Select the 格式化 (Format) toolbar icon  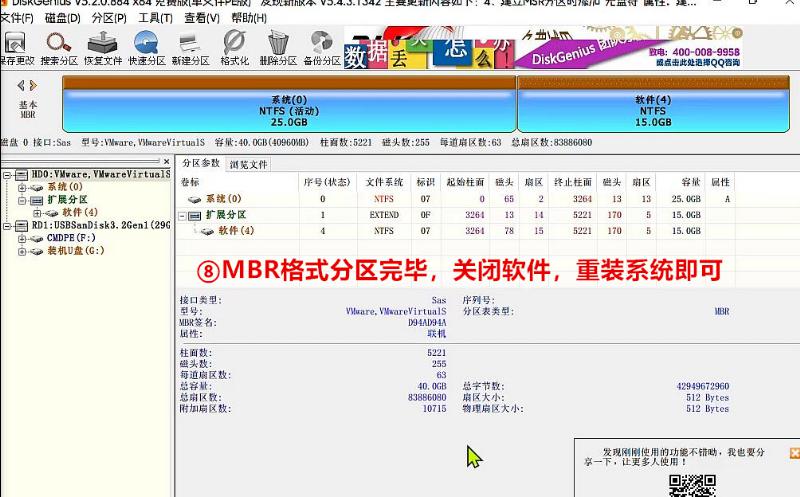234,47
